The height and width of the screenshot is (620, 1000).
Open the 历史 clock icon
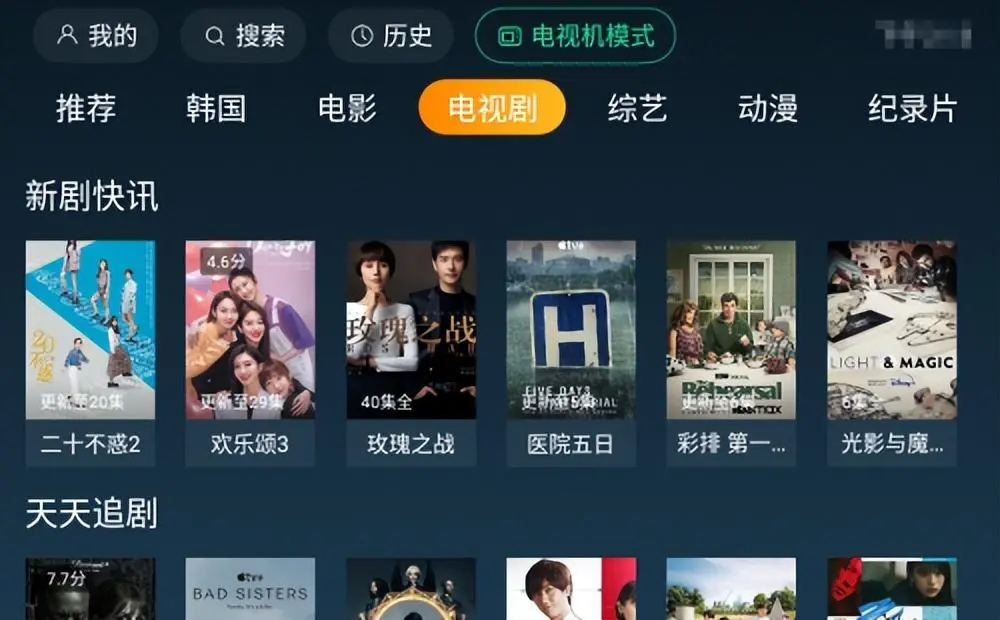tap(362, 36)
